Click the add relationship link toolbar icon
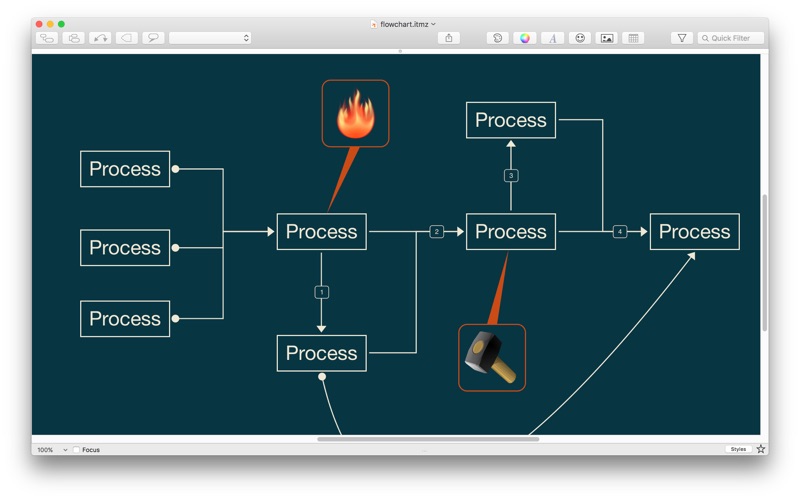The image size is (800, 500). [x=100, y=38]
